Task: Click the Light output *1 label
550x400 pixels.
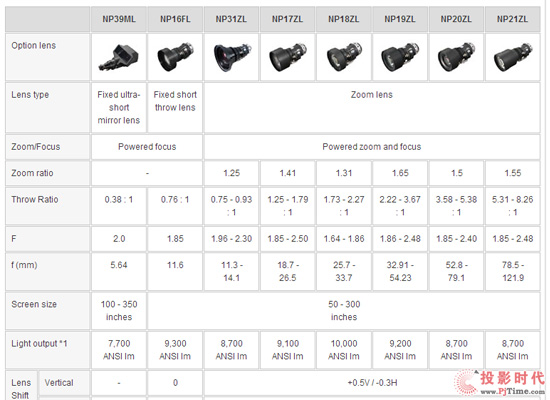Action: coord(39,344)
